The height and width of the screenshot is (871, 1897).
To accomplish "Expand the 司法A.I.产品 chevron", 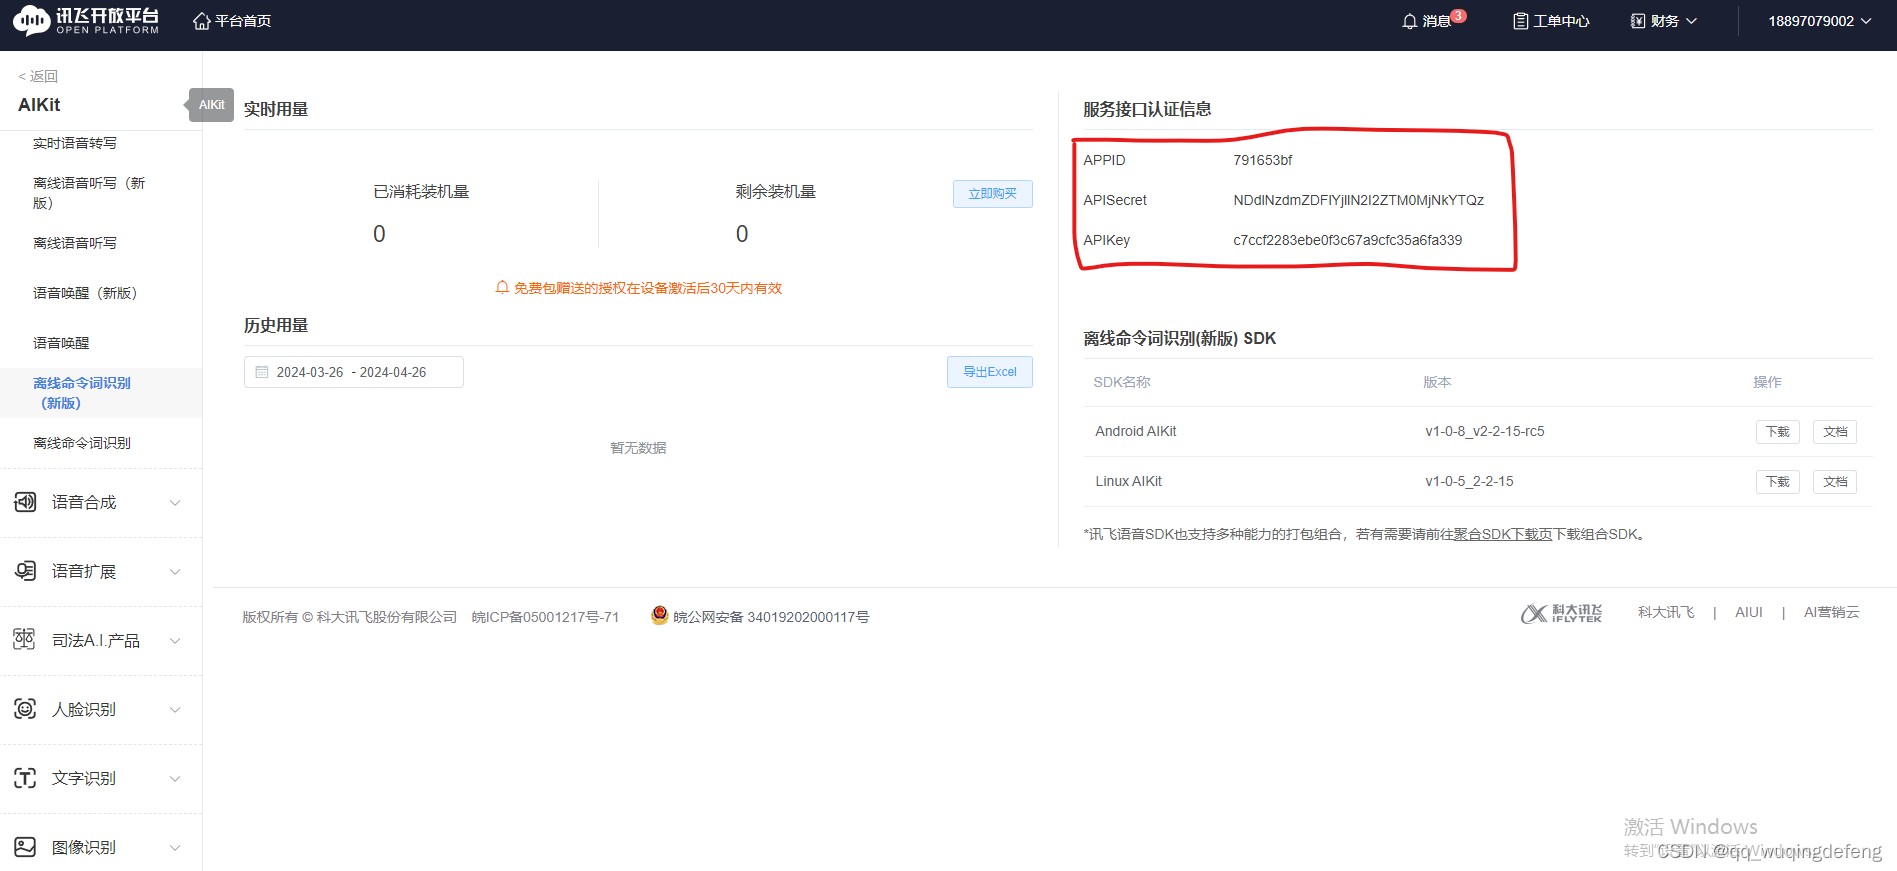I will [x=175, y=641].
